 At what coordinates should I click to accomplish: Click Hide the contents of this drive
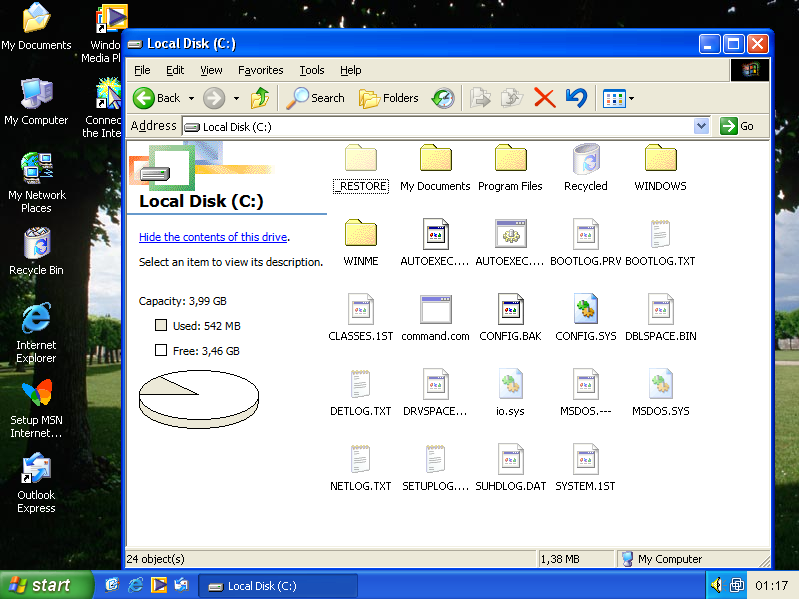pos(213,237)
